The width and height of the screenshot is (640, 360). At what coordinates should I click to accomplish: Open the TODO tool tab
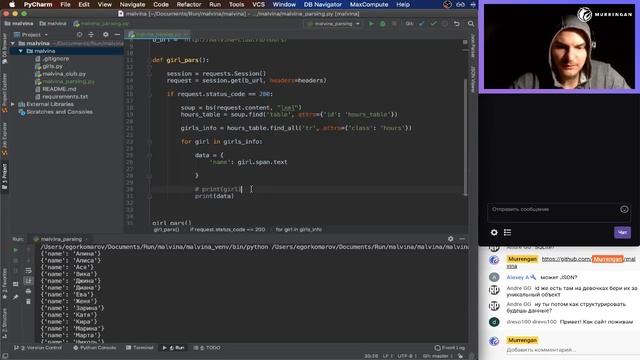pos(207,348)
